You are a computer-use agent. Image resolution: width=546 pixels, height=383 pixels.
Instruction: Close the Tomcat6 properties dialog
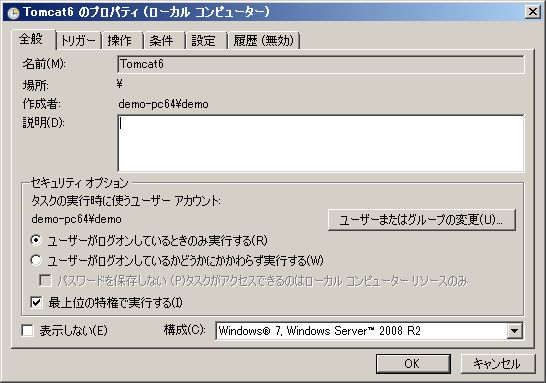(533, 12)
